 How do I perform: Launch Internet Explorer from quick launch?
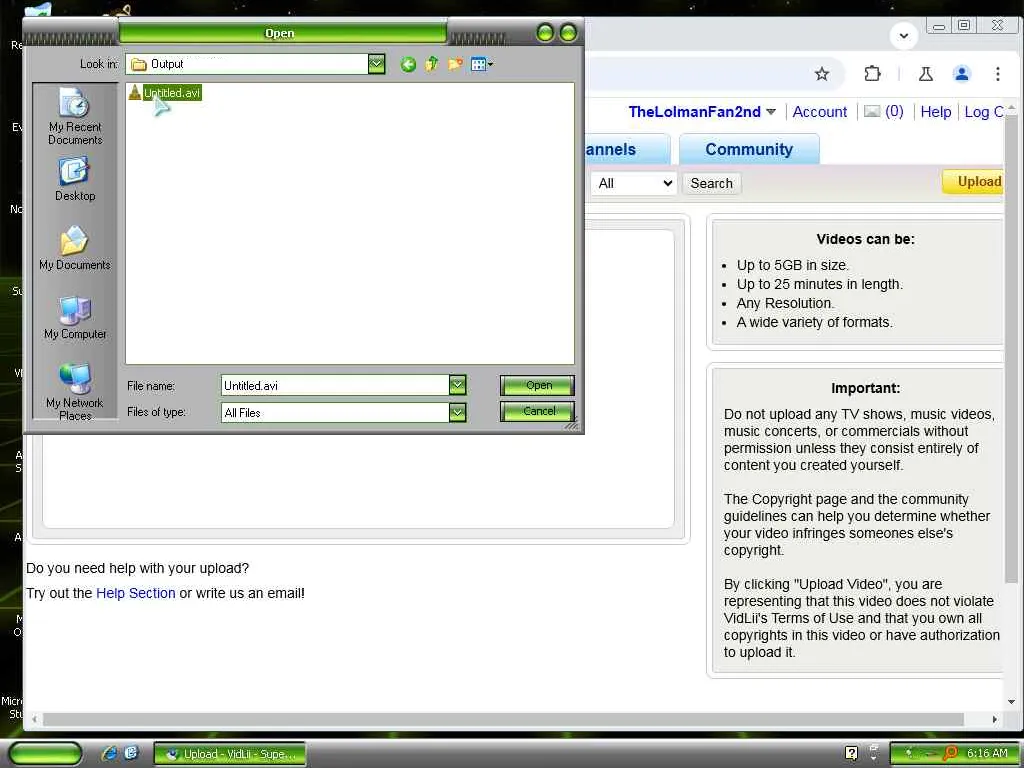[x=109, y=753]
